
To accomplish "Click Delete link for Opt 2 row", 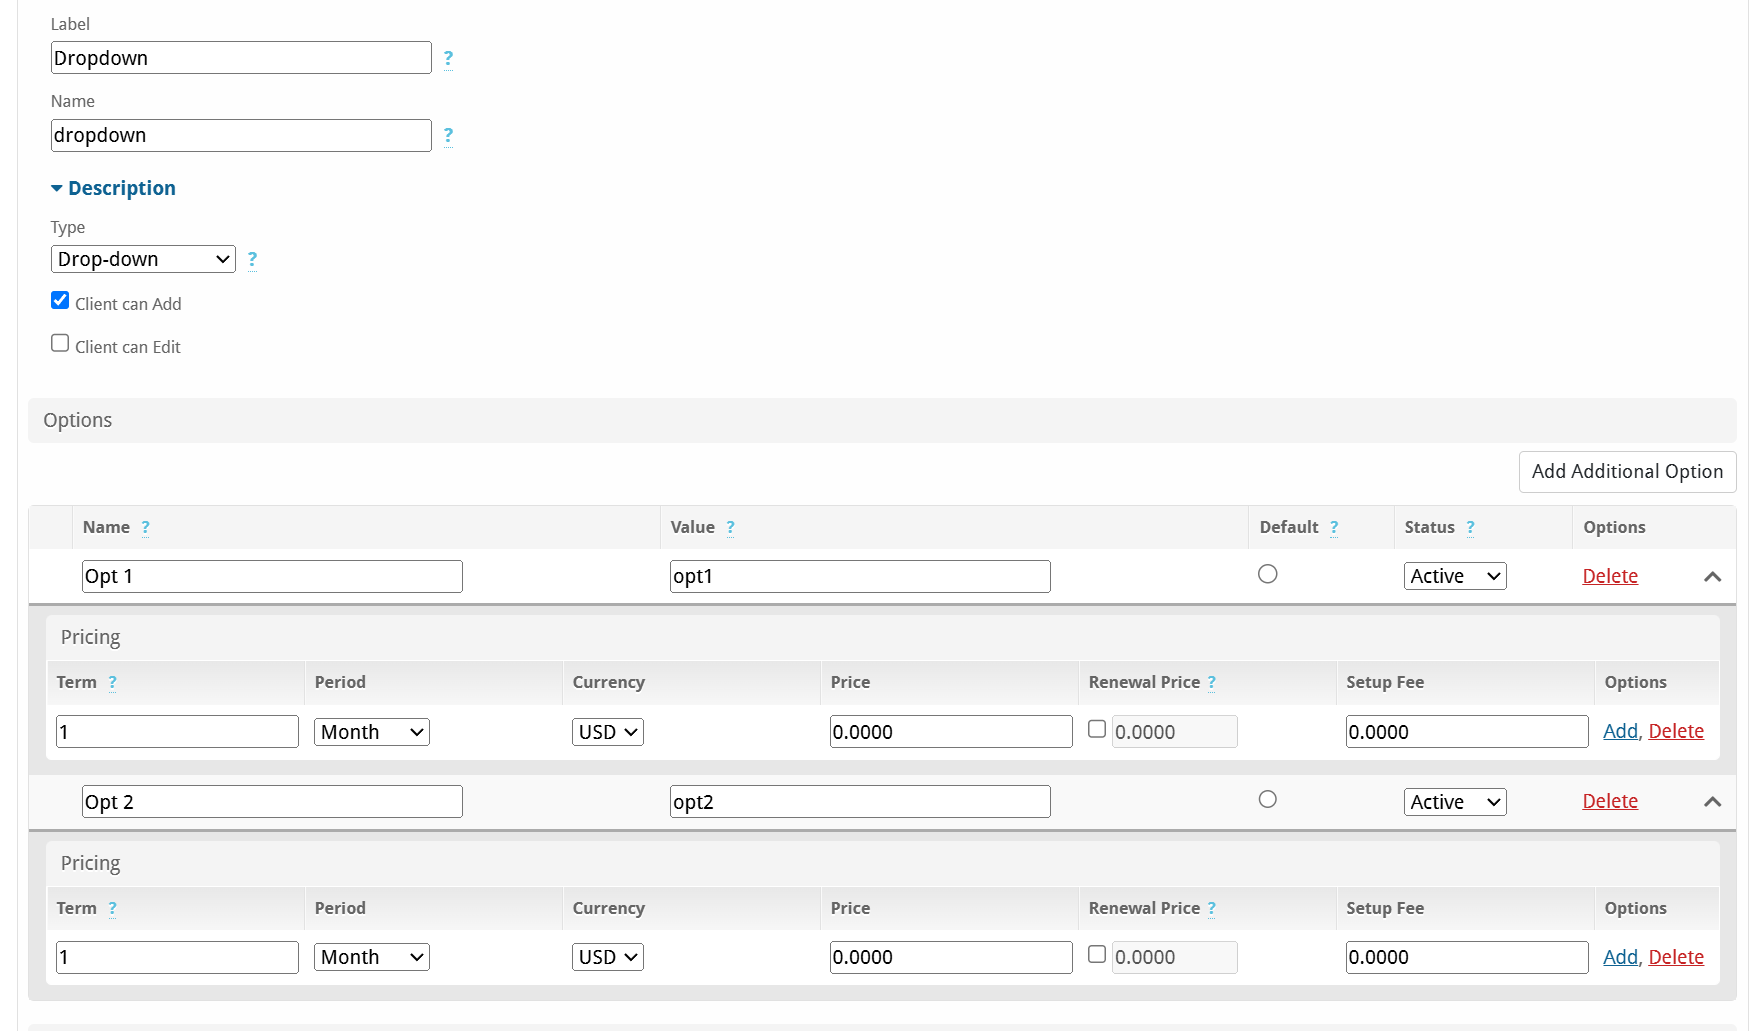I will point(1609,801).
